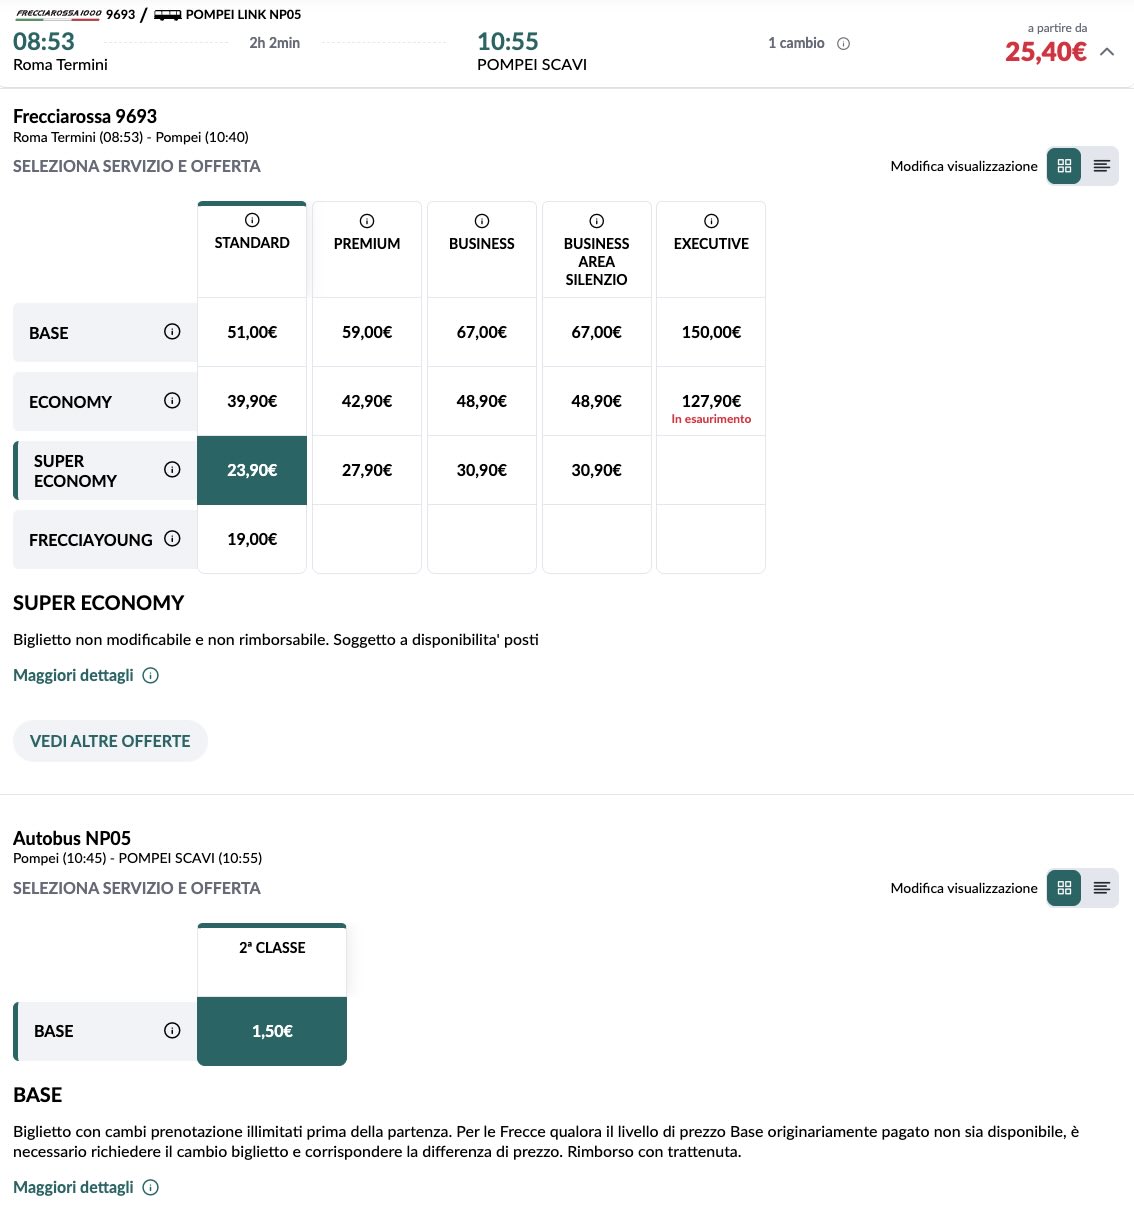1134x1216 pixels.
Task: Pick FrecciaYoung Standard fare 19,00€
Action: [x=252, y=539]
